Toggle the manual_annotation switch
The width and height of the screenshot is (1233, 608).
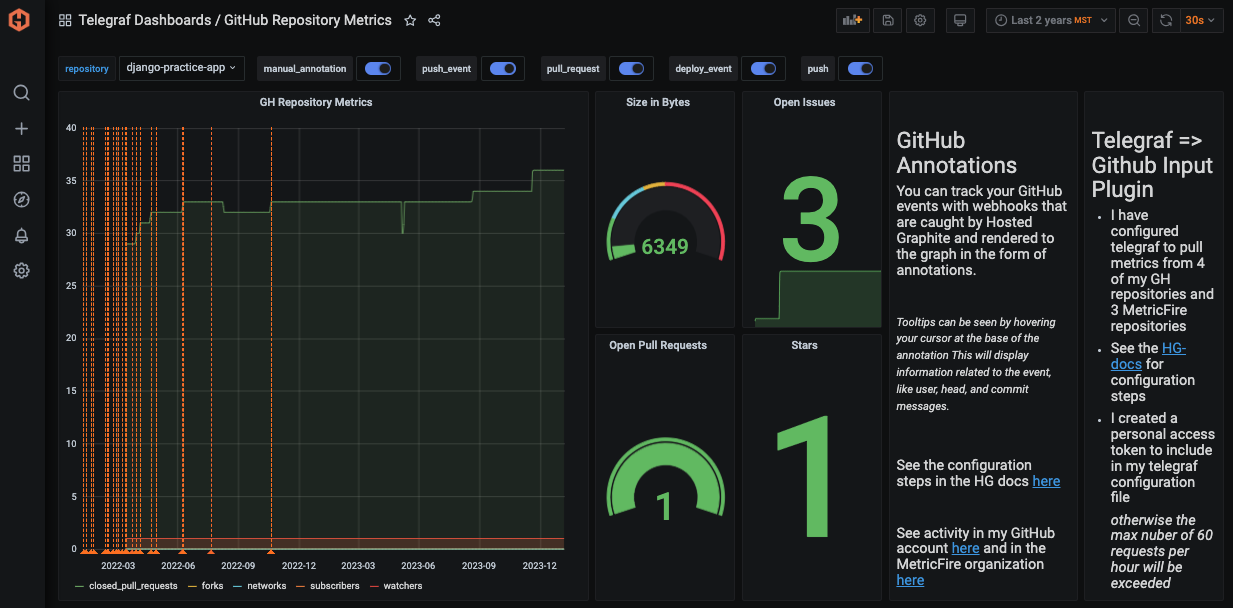378,69
